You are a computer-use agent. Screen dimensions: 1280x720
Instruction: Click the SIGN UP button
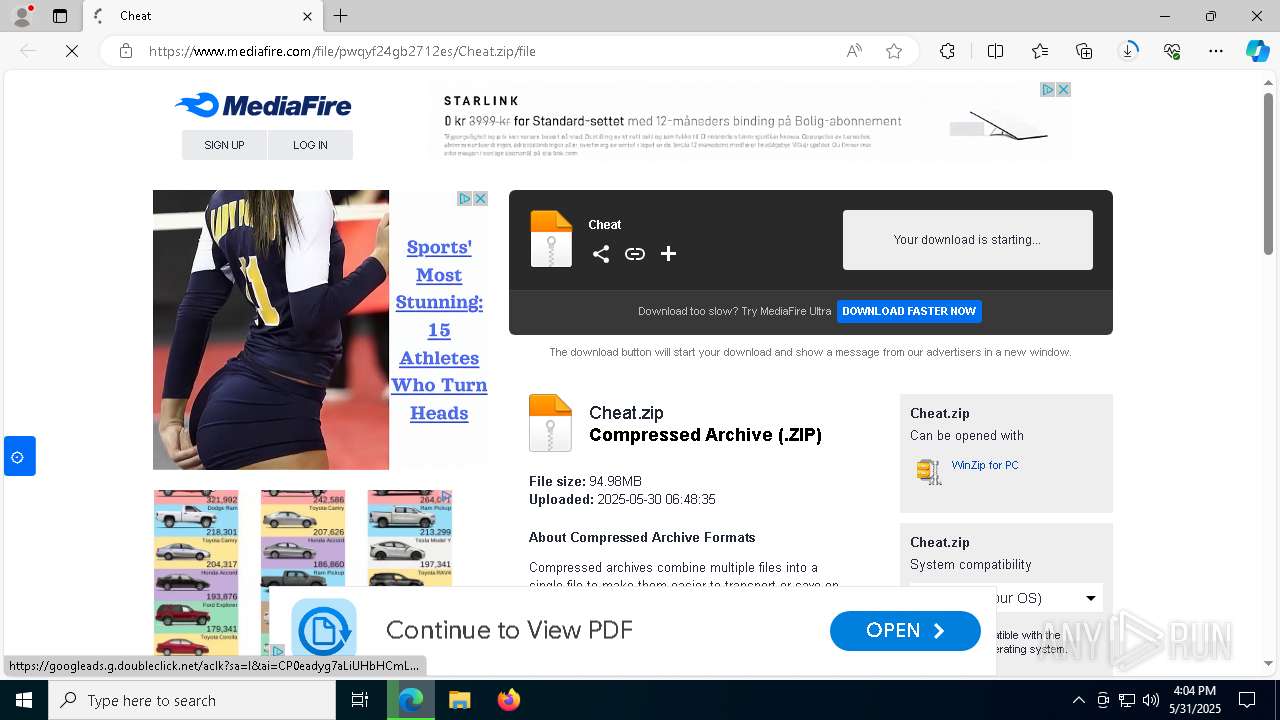(224, 145)
